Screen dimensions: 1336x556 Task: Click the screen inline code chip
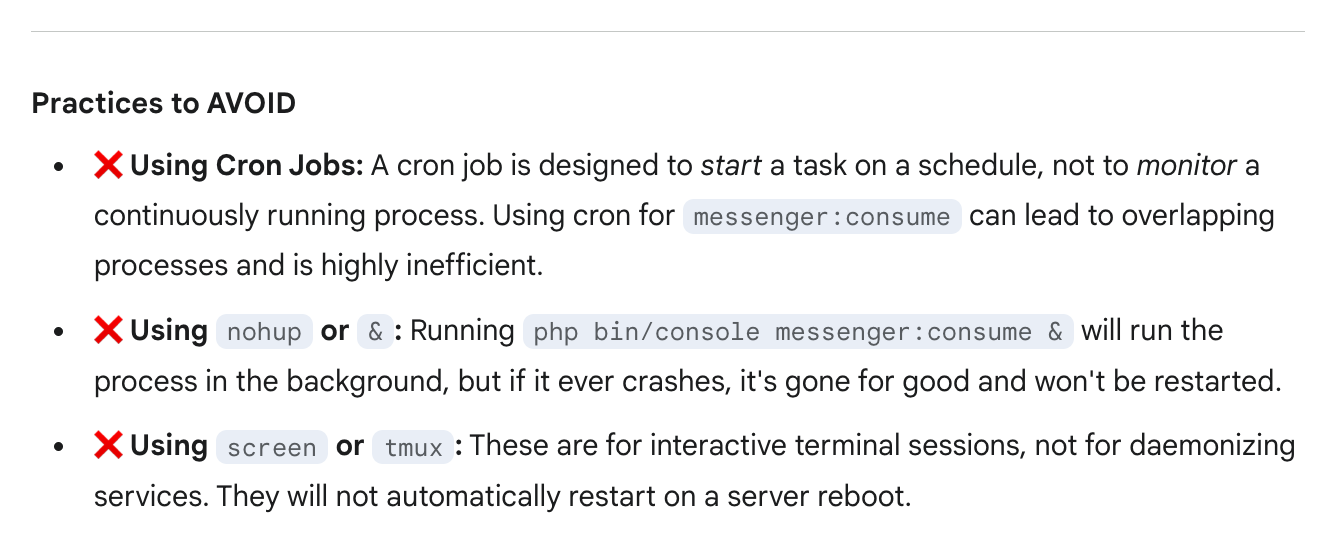(272, 447)
